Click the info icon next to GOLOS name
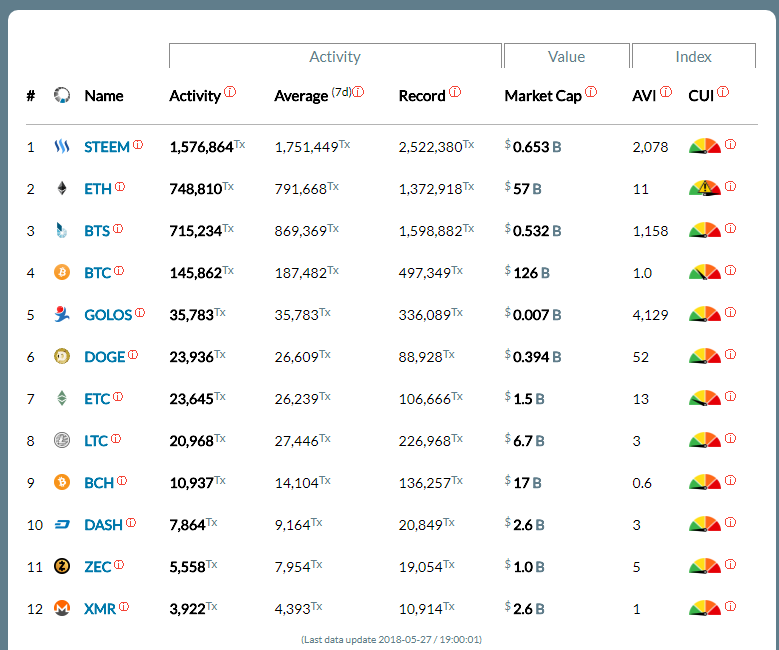This screenshot has width=779, height=650. pos(140,313)
